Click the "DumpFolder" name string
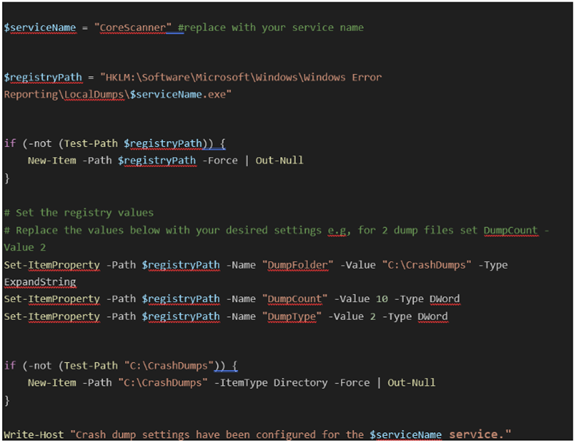Screen dimensions: 575x443 coord(298,265)
